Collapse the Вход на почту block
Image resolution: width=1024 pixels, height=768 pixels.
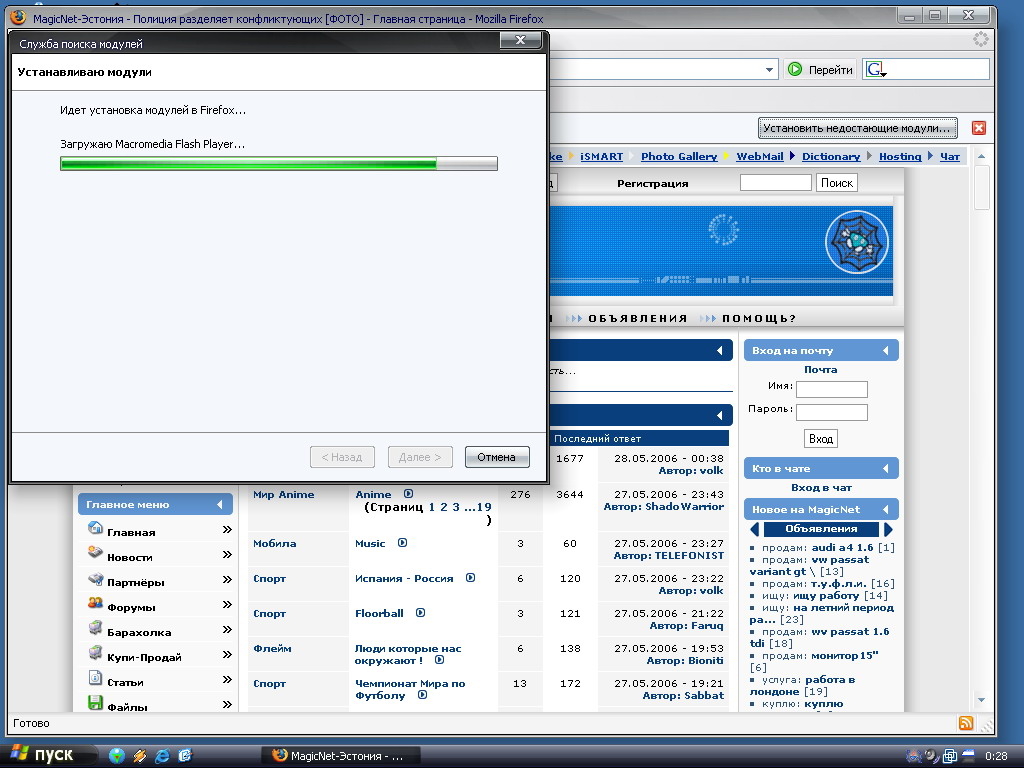(x=886, y=351)
